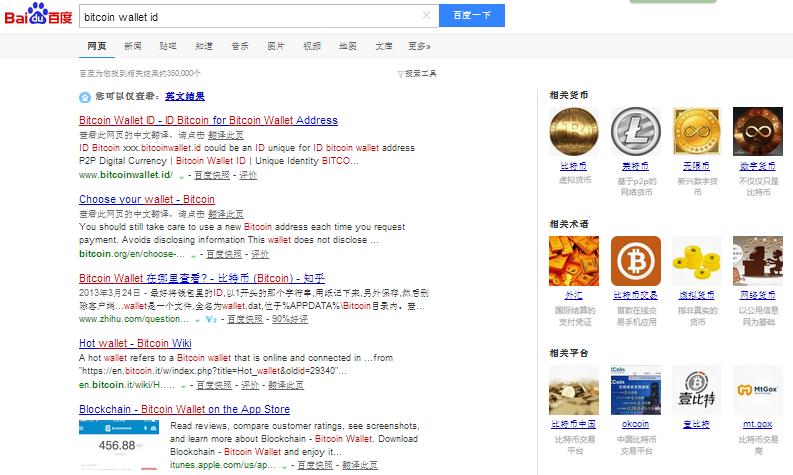Switch to the 音乐 tab
Viewport: 793px width, 475px height.
click(x=240, y=46)
